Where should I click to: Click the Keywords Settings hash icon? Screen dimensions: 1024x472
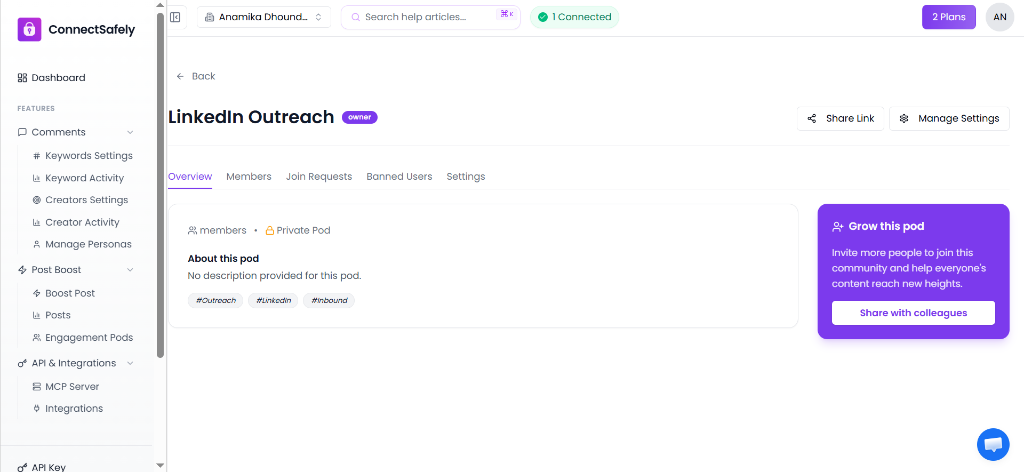pyautogui.click(x=37, y=156)
